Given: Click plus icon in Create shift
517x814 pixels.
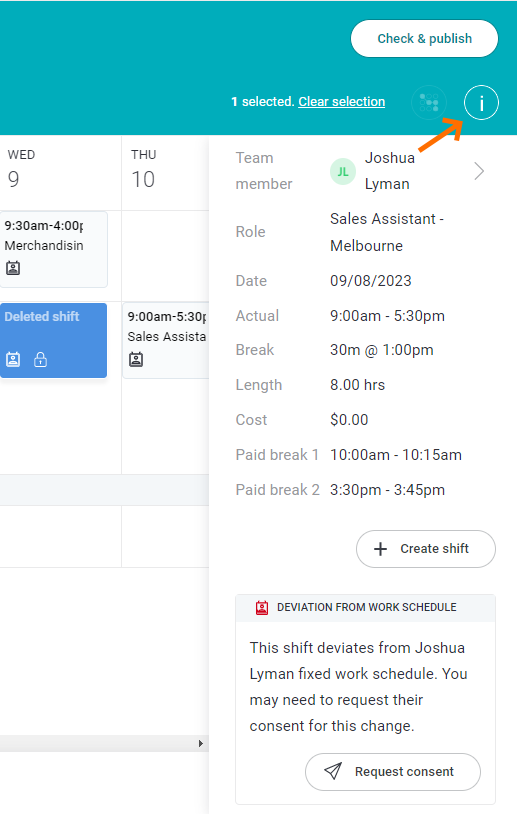Looking at the screenshot, I should (380, 549).
